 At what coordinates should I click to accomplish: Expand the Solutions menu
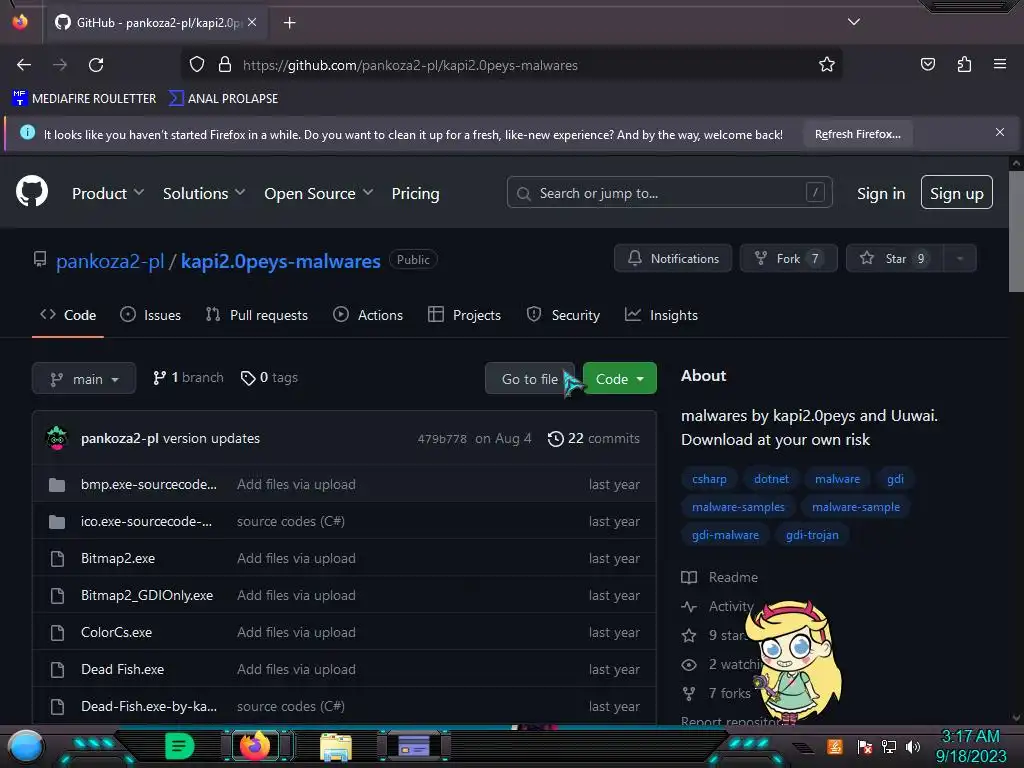tap(204, 193)
